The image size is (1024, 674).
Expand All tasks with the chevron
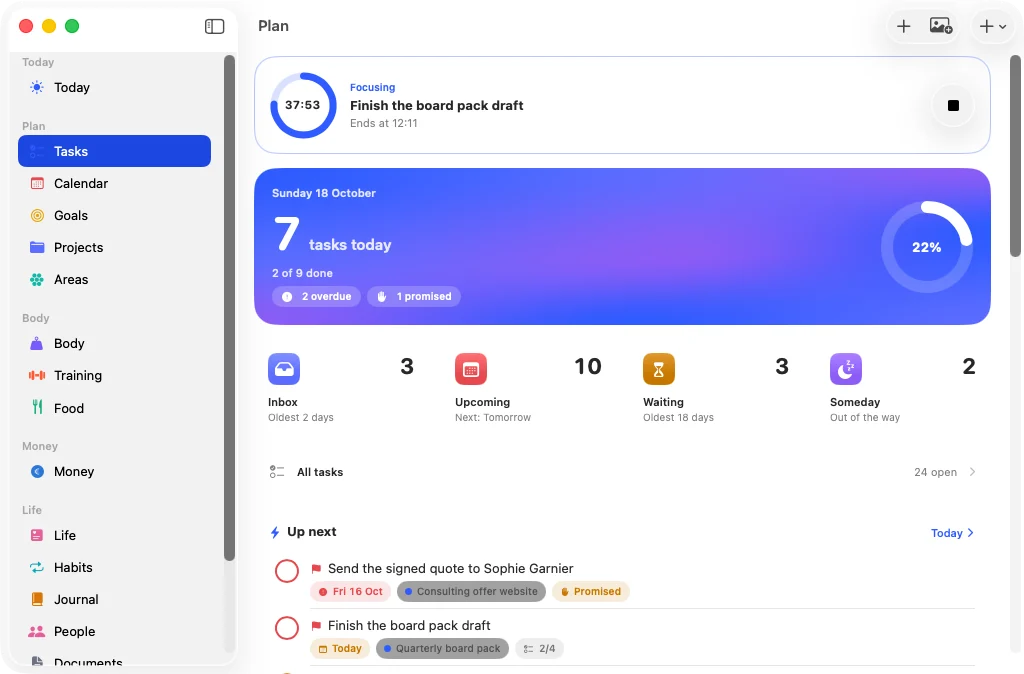972,472
